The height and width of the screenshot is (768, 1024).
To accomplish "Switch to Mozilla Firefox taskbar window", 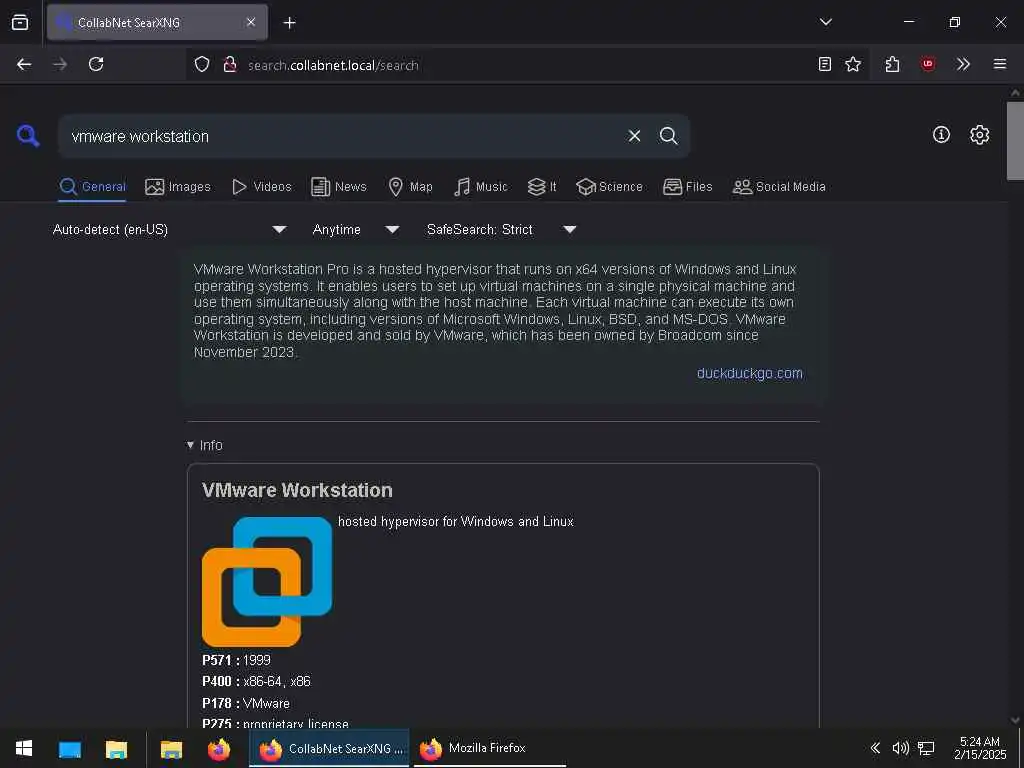I will click(x=490, y=748).
